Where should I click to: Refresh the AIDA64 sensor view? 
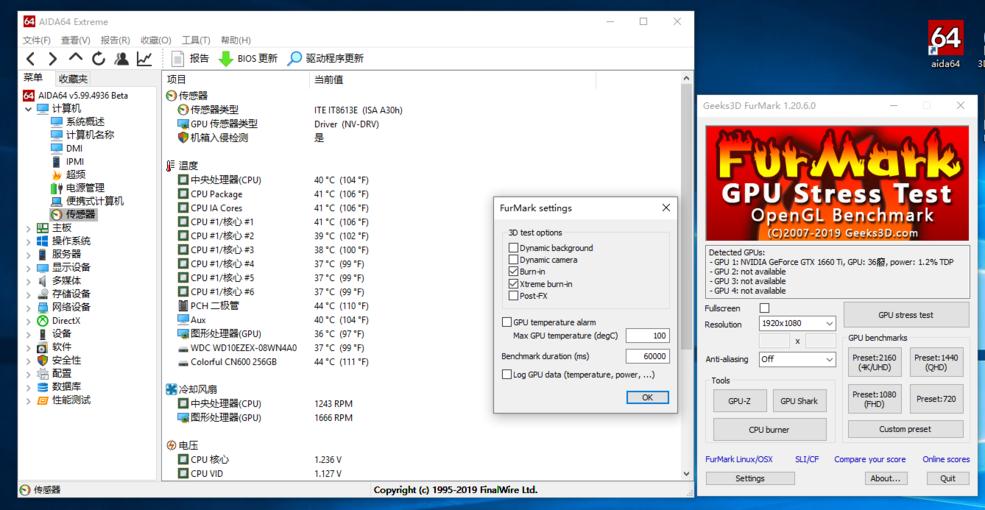[x=98, y=59]
